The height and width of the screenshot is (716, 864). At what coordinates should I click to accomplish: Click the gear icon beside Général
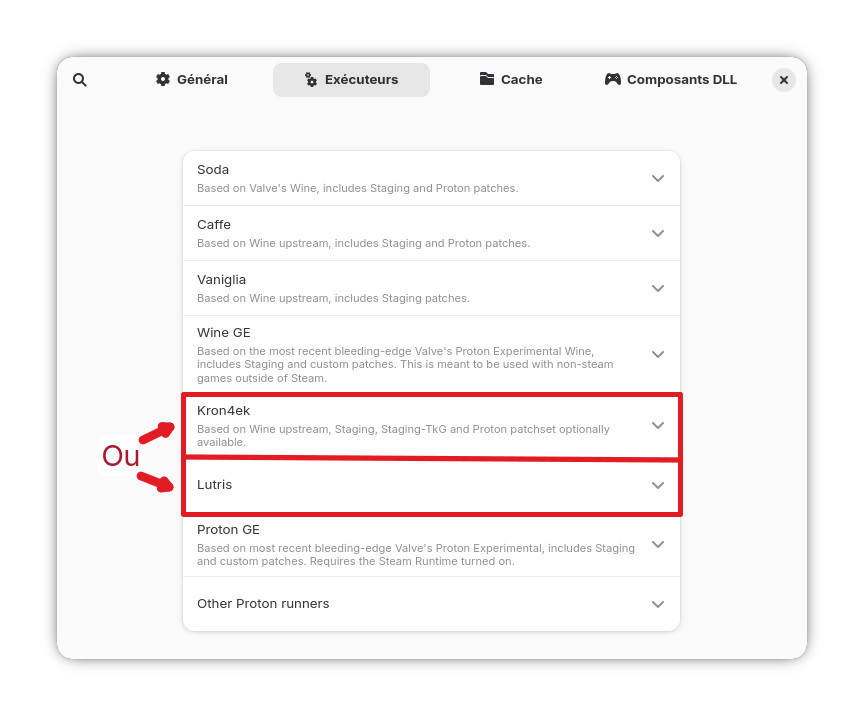(x=163, y=79)
